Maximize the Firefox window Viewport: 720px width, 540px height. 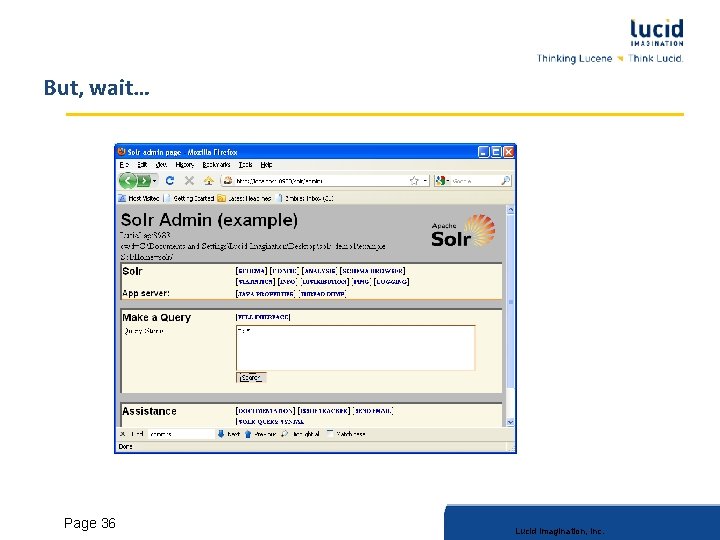[x=496, y=152]
